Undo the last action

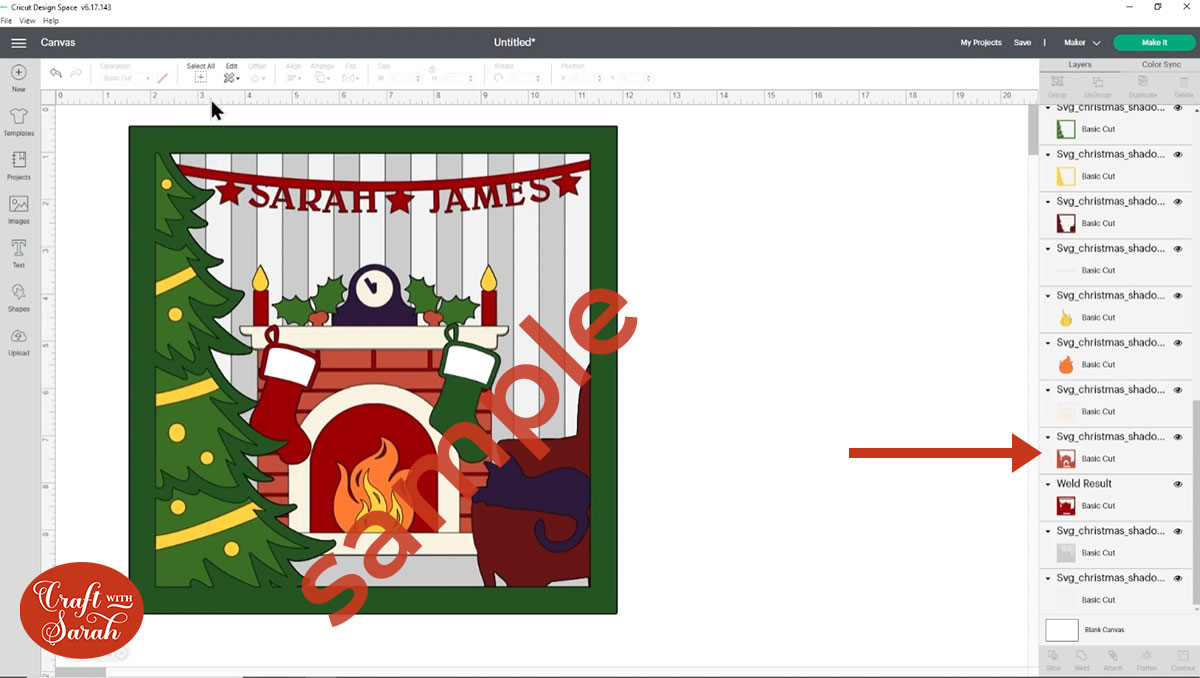point(56,73)
